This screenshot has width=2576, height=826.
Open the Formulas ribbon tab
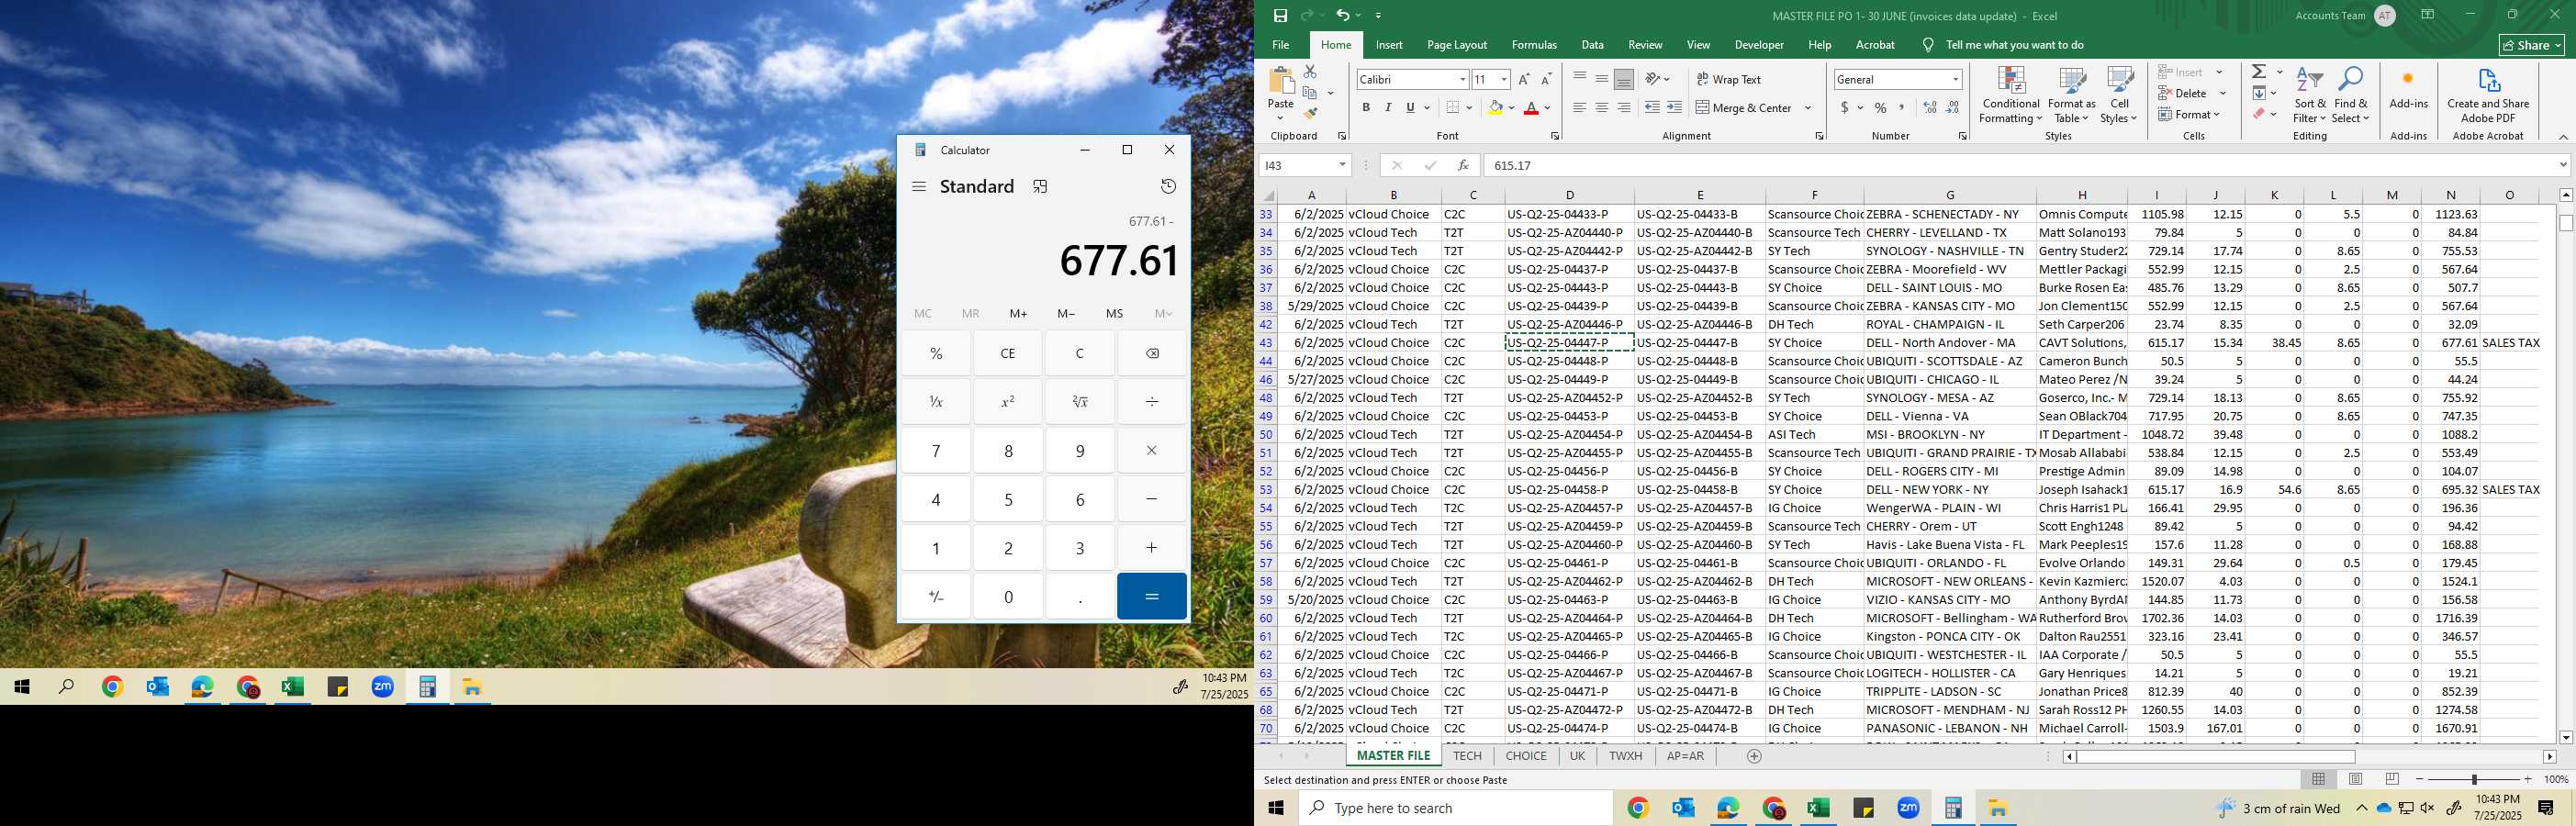(1534, 45)
